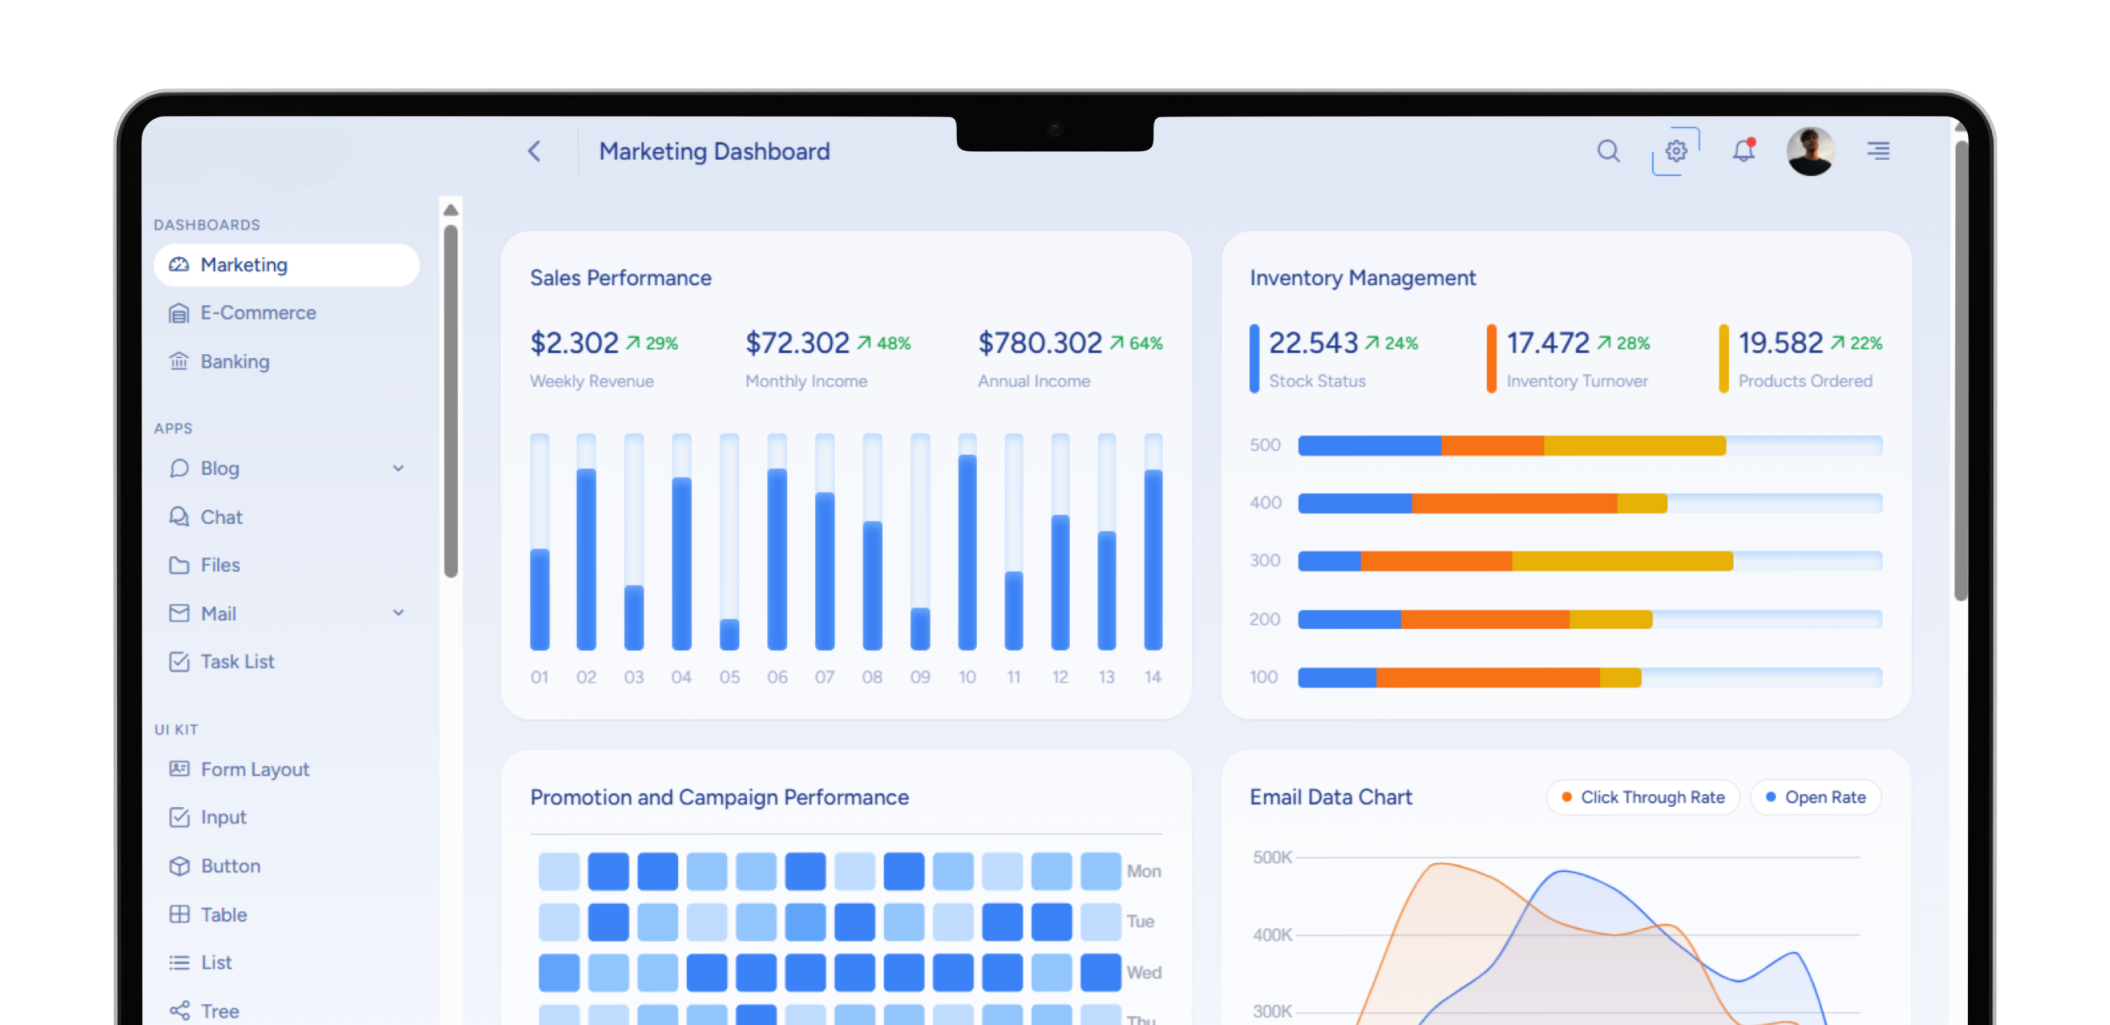Expand the Mail submenu chevron
The width and height of the screenshot is (2110, 1025).
tap(398, 613)
